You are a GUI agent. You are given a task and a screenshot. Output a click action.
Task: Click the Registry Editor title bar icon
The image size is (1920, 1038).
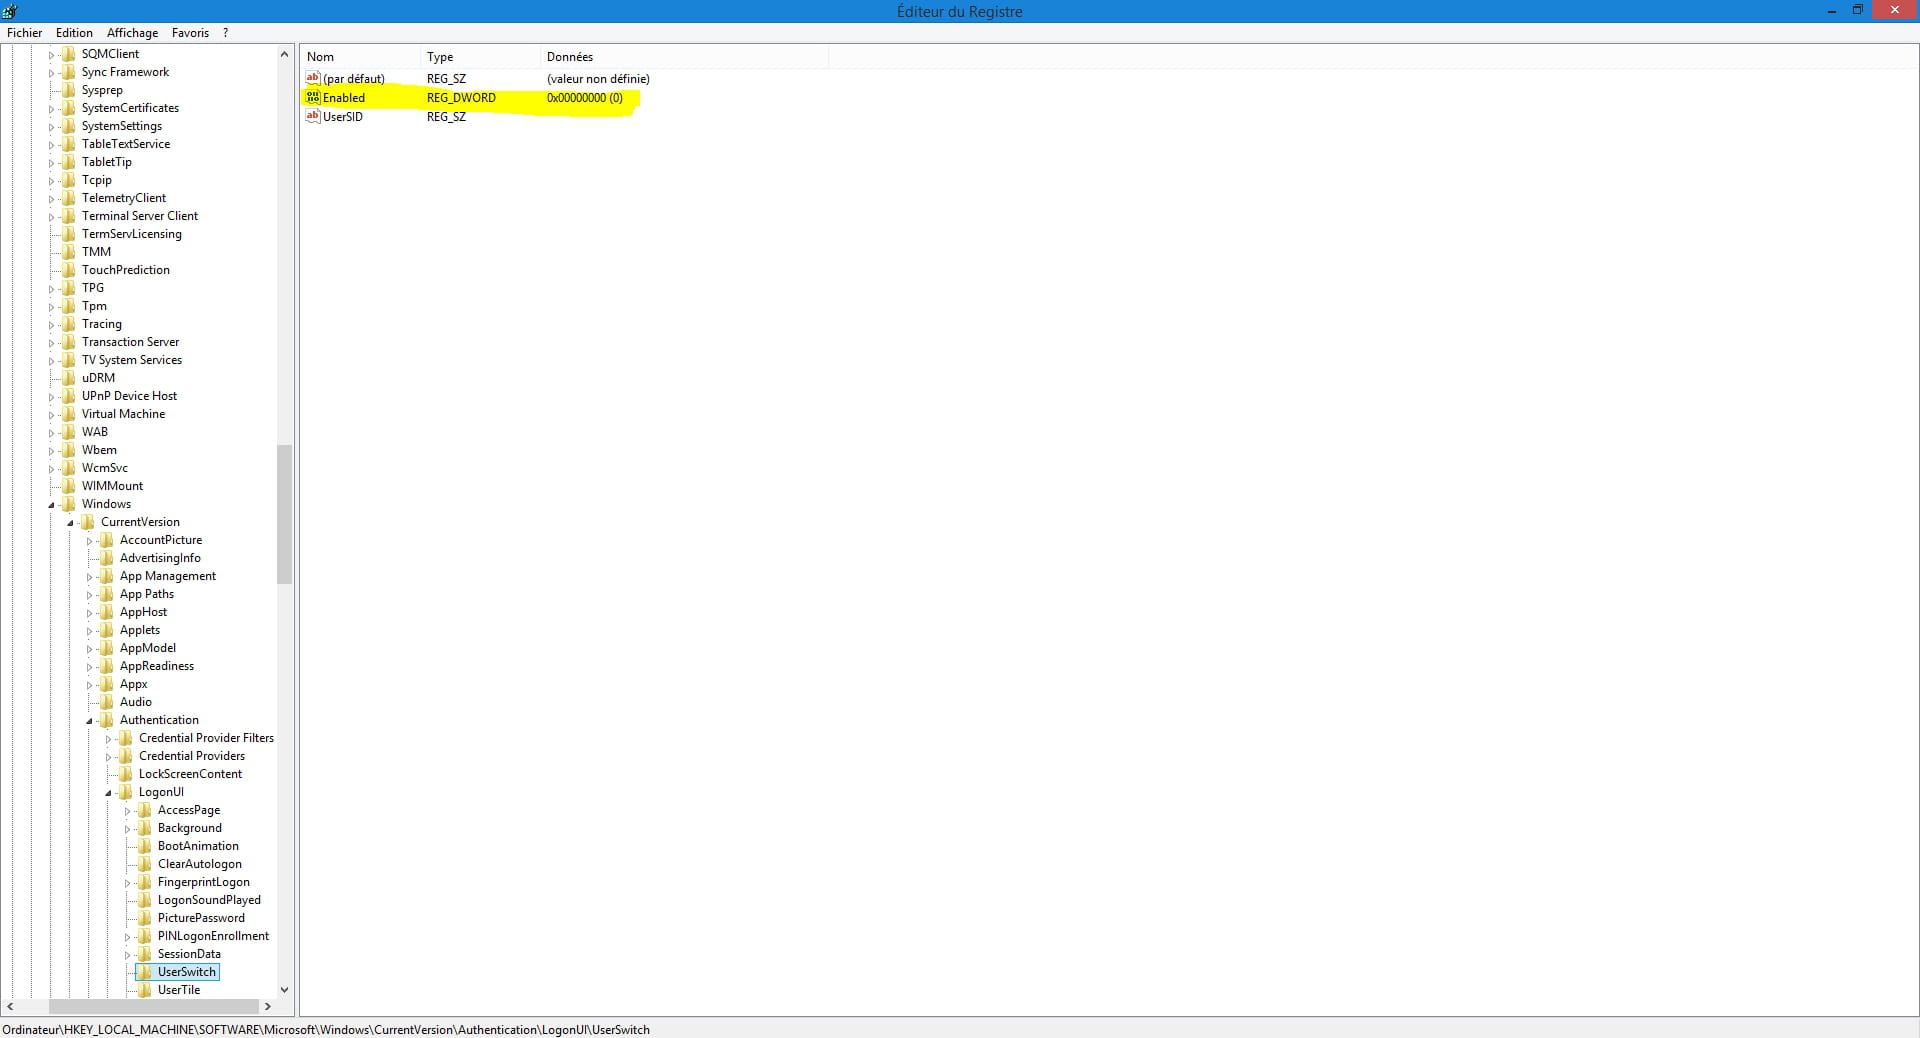pos(10,11)
